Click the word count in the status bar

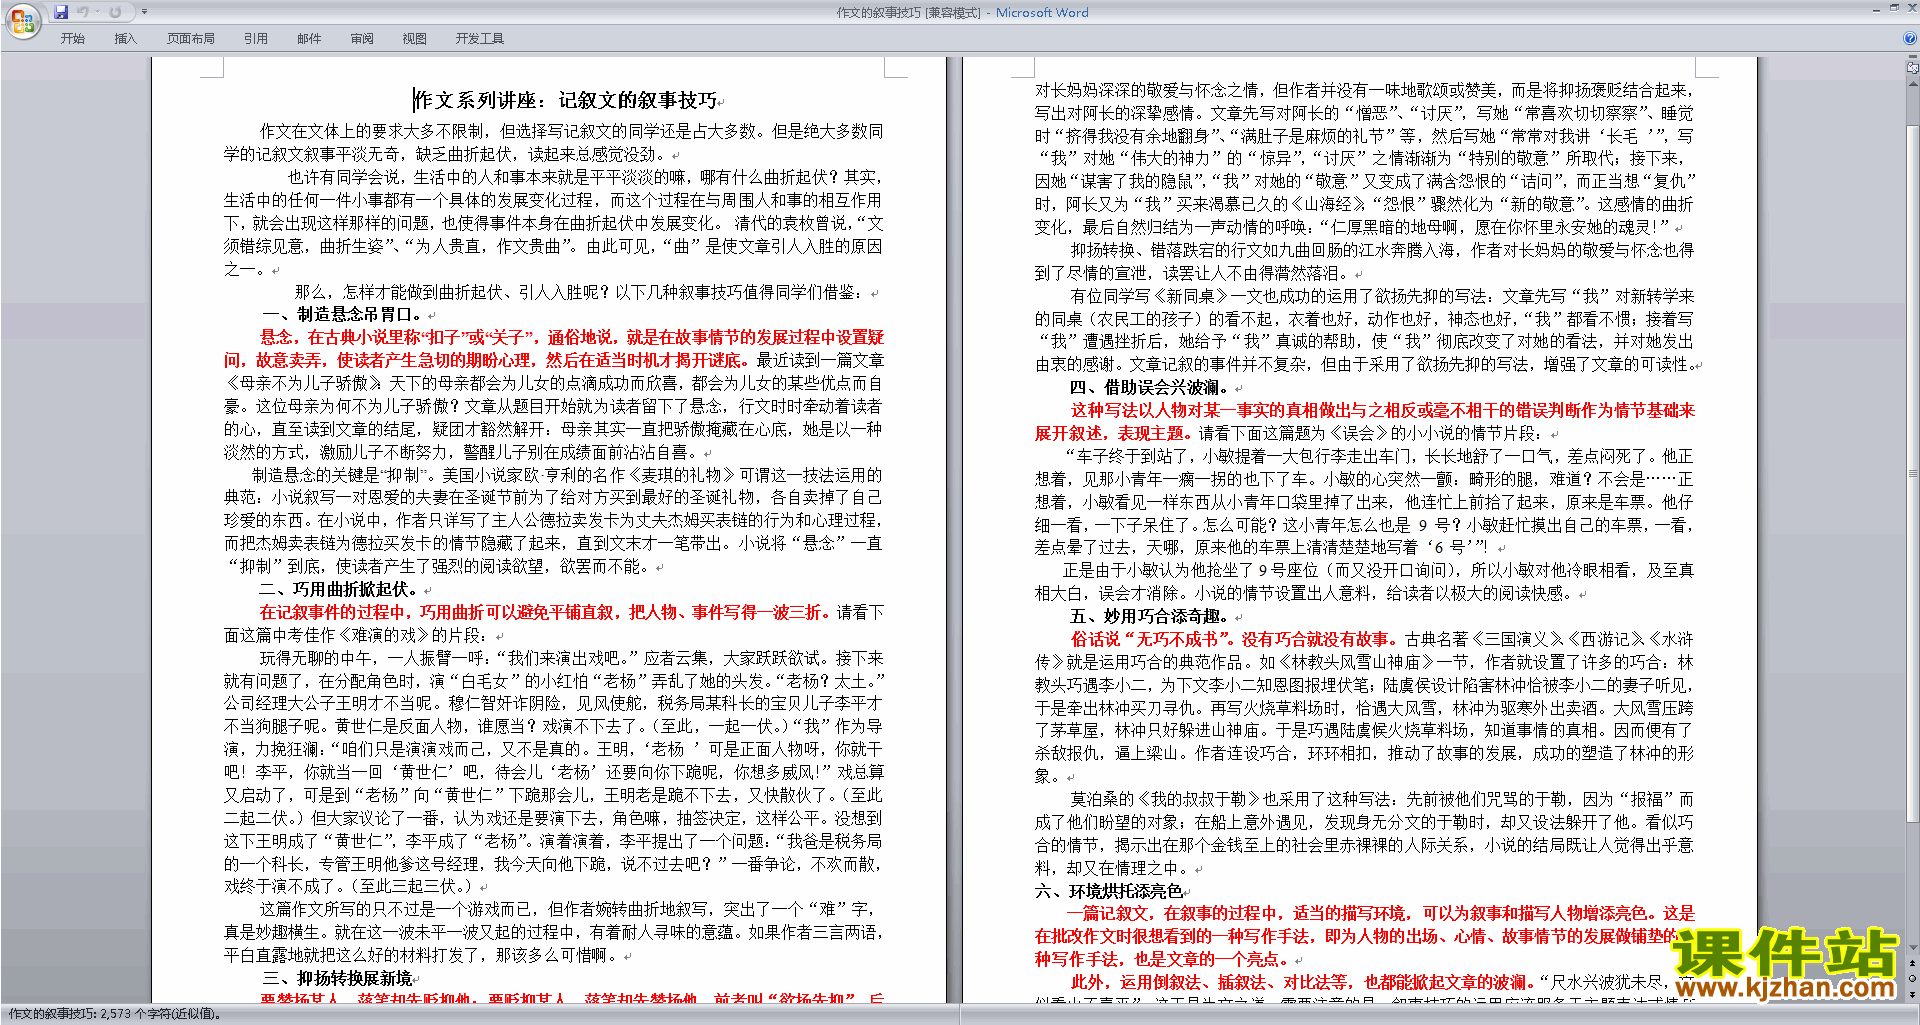point(115,1013)
